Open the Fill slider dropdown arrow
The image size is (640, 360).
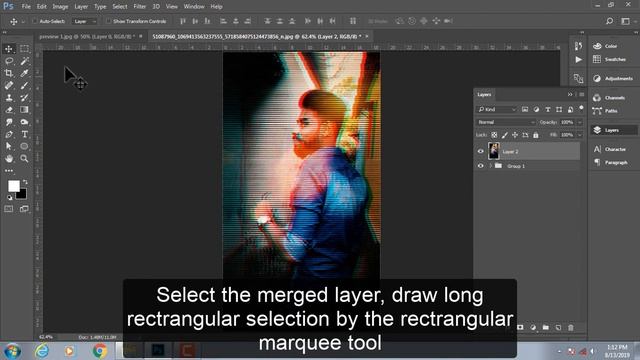580,135
